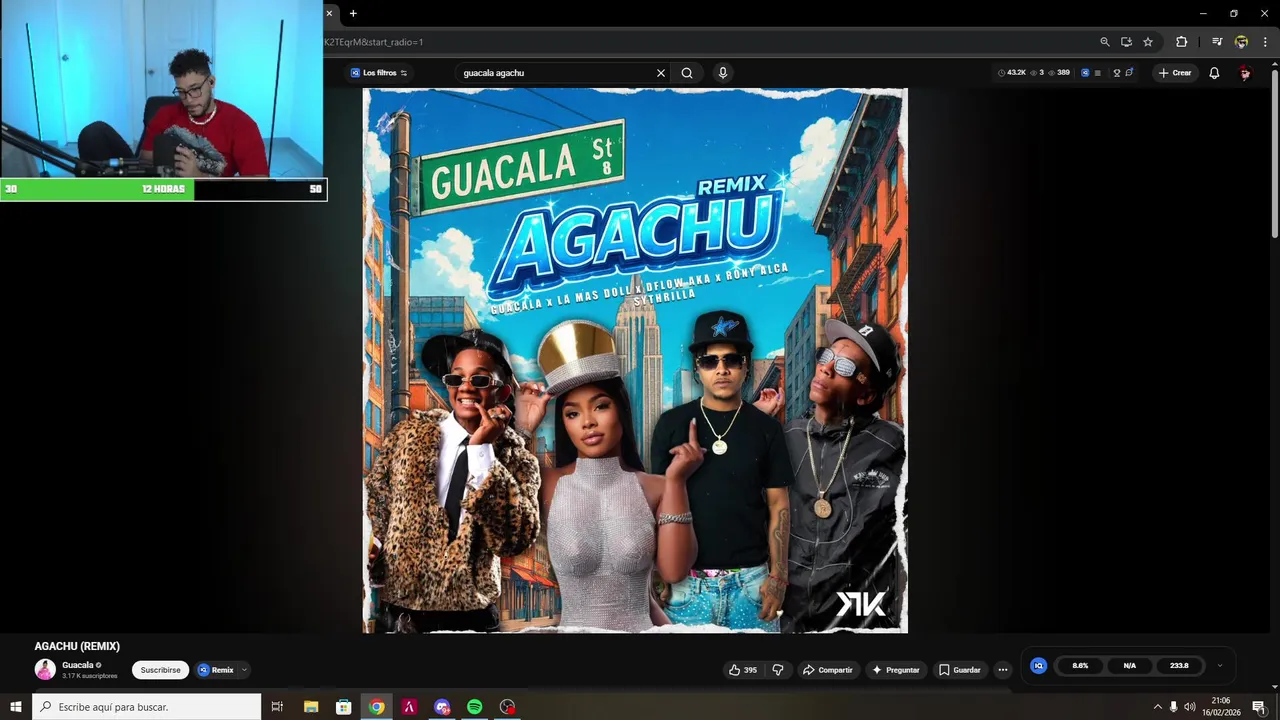1280x720 pixels.
Task: Start voice search with microphone icon
Action: click(722, 73)
